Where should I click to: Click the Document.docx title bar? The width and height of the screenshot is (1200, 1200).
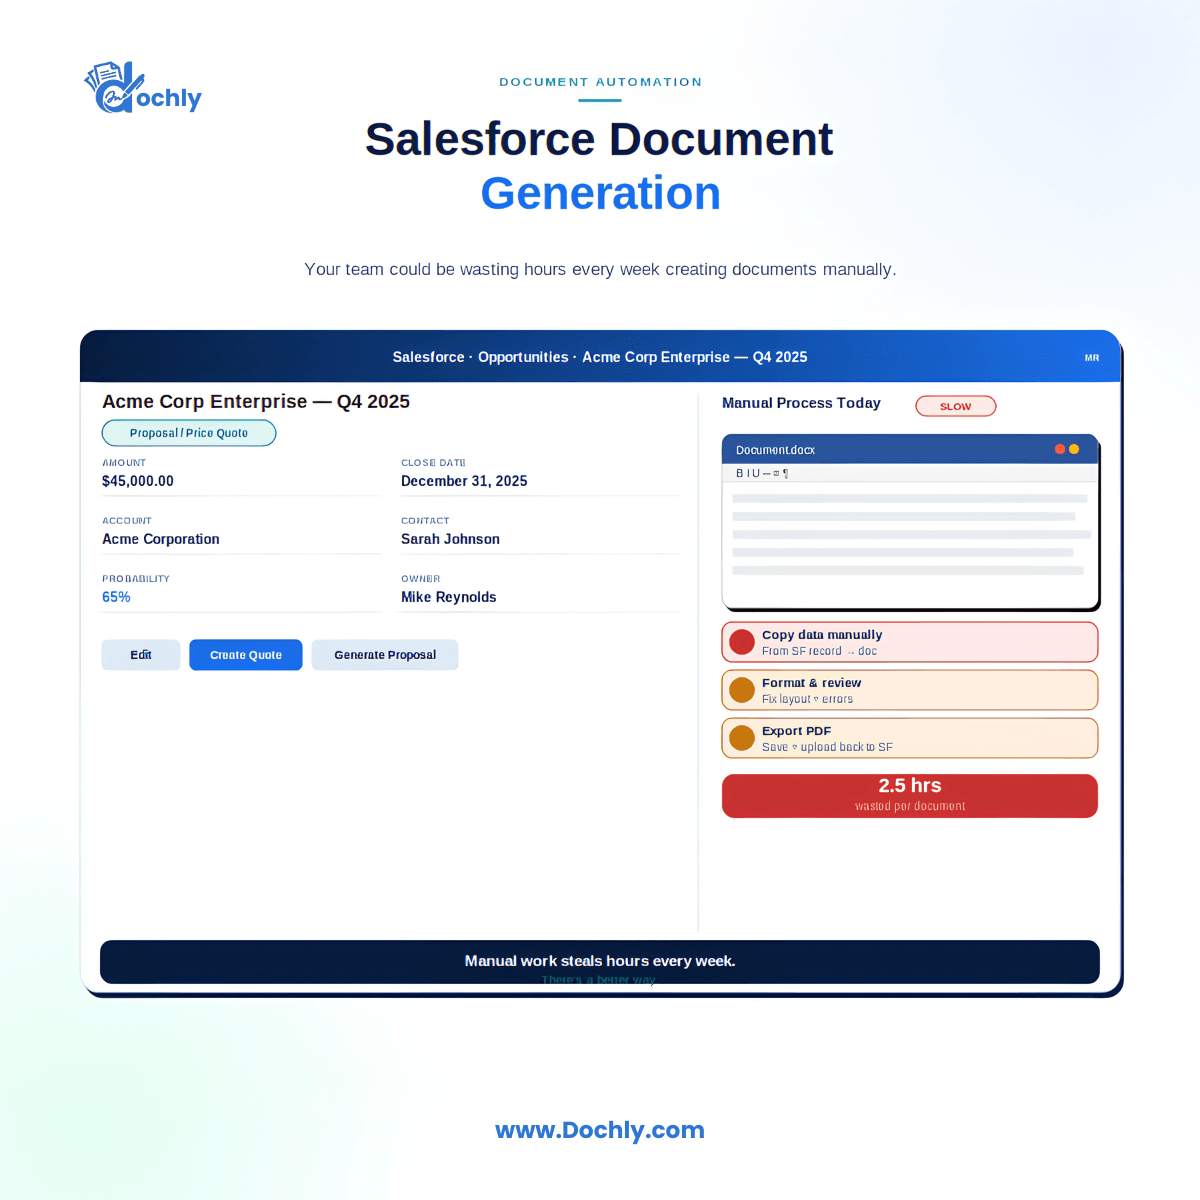pyautogui.click(x=910, y=449)
